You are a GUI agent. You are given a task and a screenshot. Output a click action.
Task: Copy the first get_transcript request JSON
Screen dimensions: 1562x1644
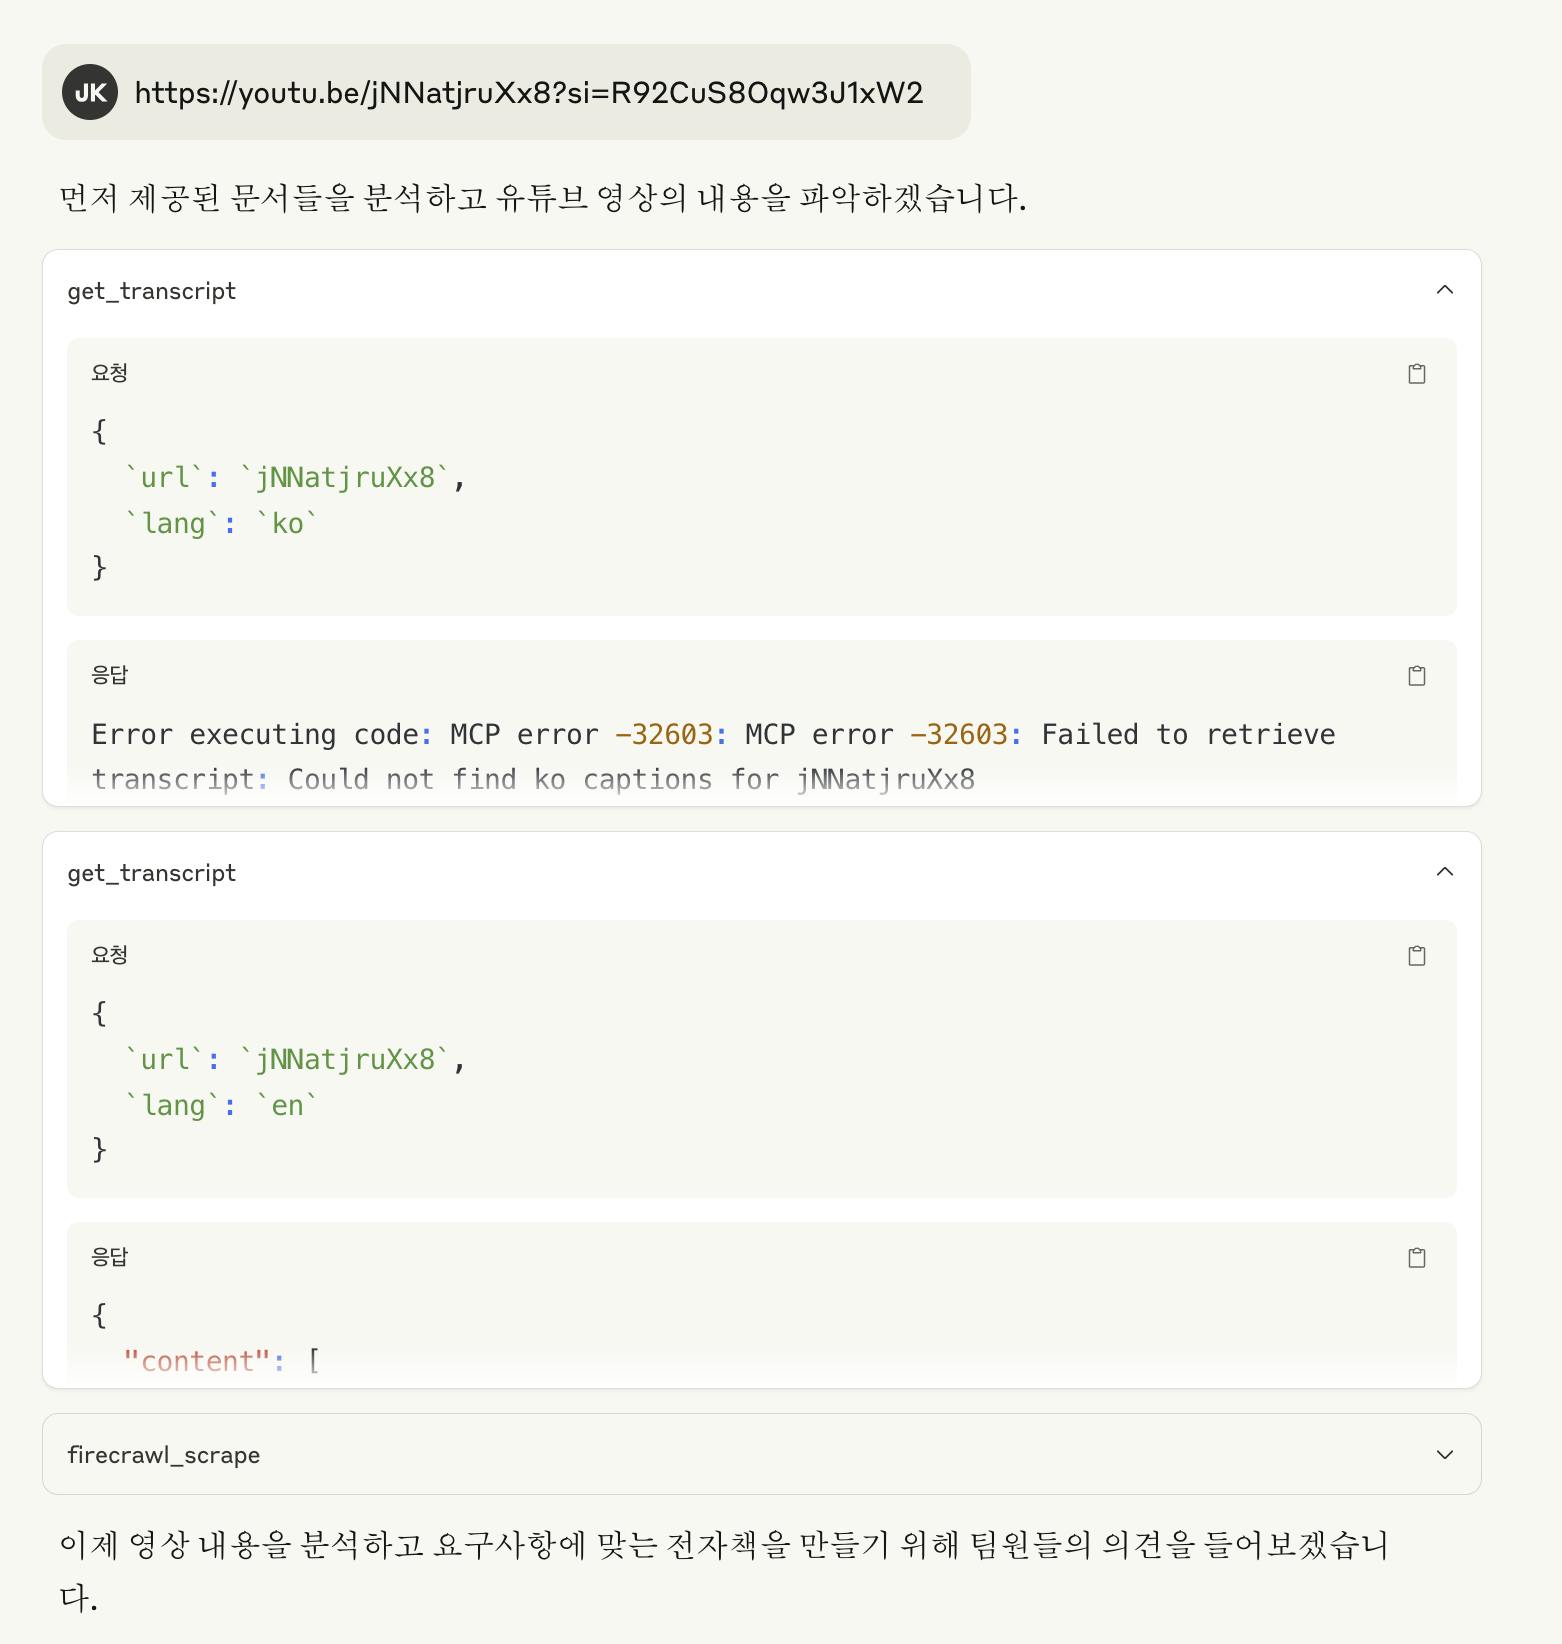(1416, 374)
